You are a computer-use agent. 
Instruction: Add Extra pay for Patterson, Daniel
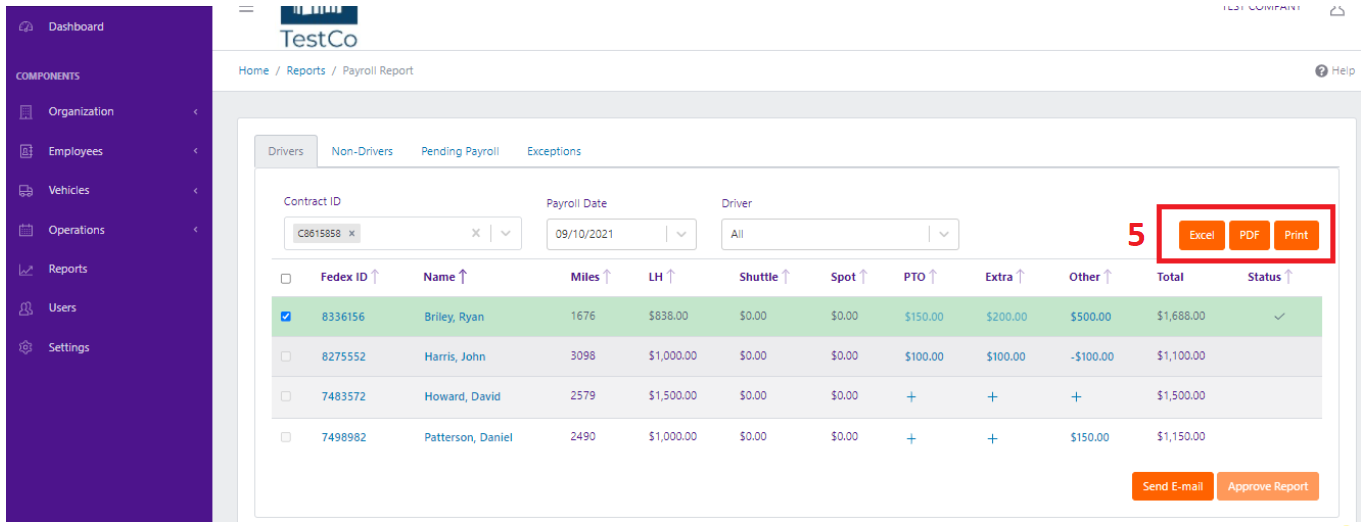click(992, 438)
